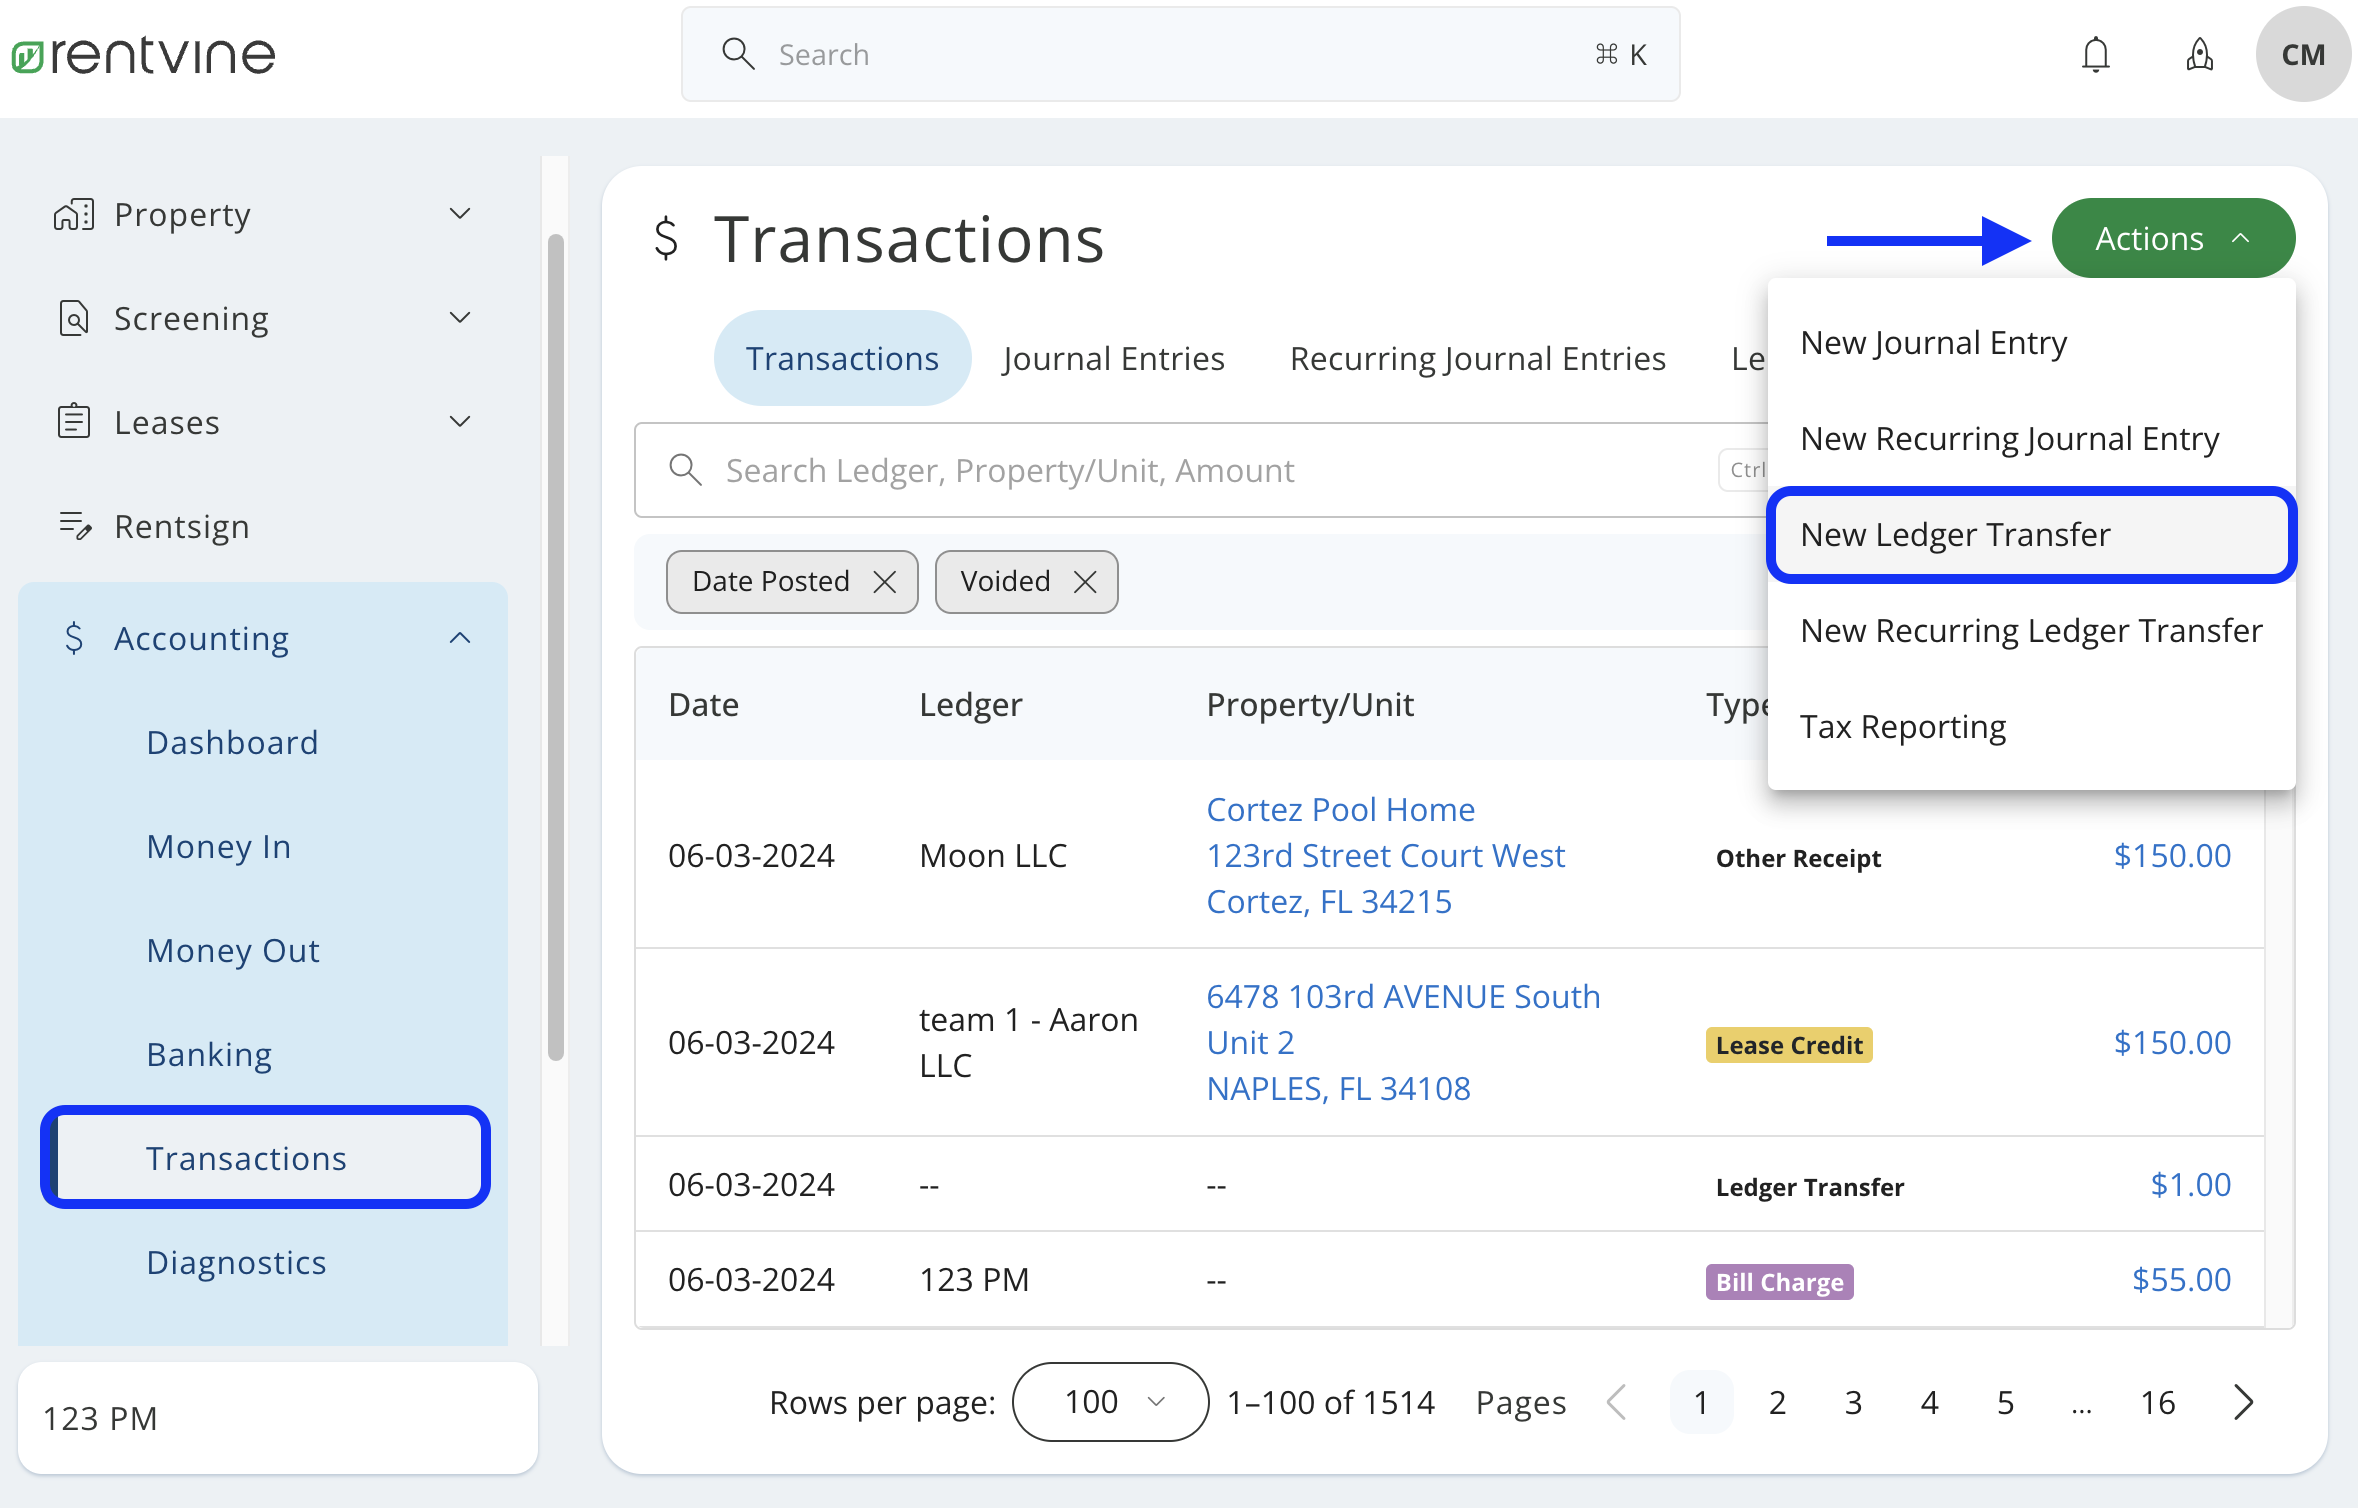Open the notifications bell icon
2358x1508 pixels.
2096,54
